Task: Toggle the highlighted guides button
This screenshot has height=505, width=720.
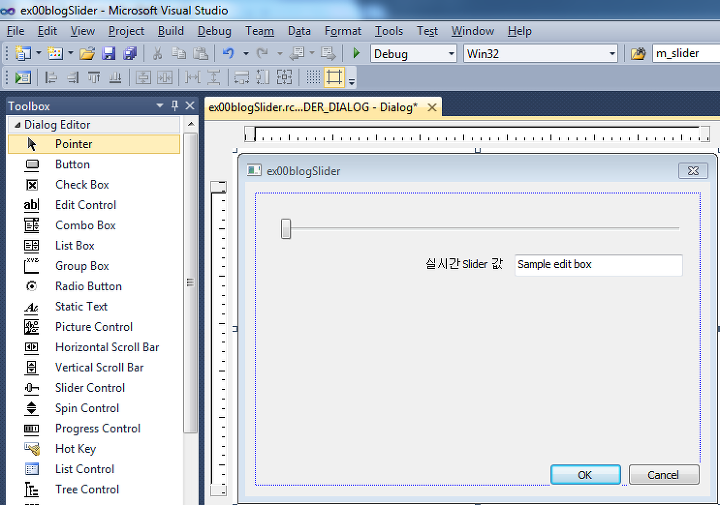Action: [x=334, y=77]
